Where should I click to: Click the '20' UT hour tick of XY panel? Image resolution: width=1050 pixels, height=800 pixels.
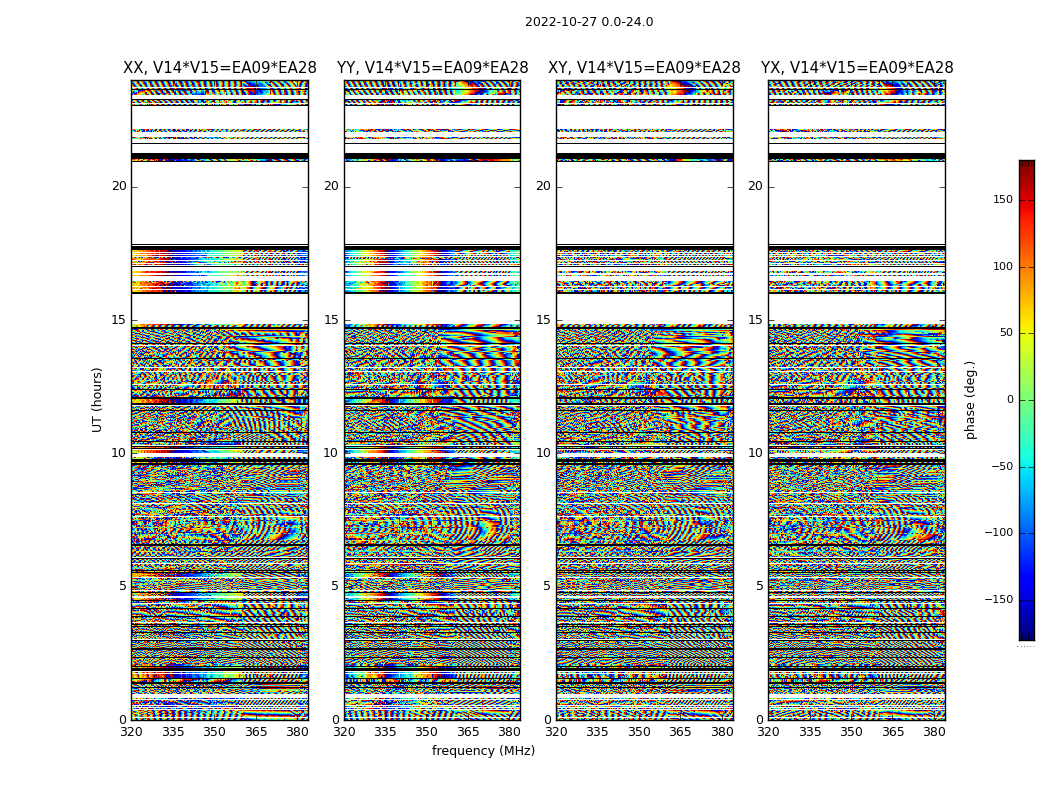pyautogui.click(x=544, y=186)
